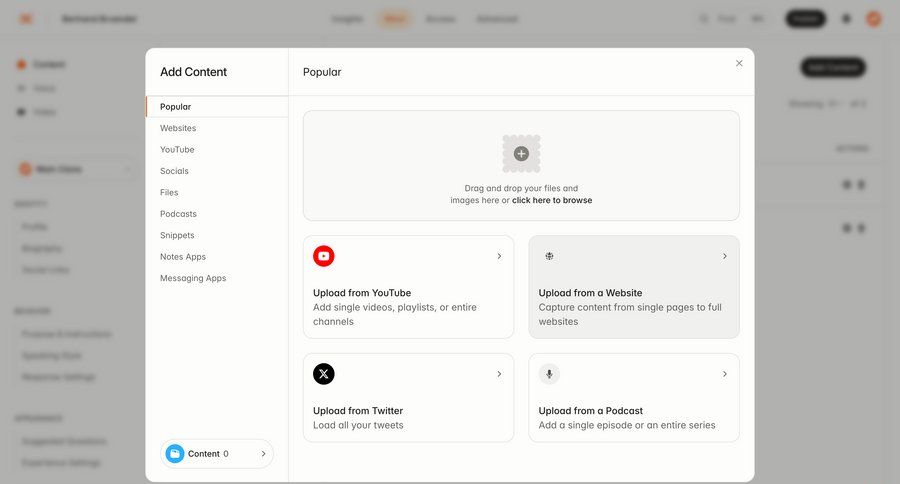The image size is (900, 484).
Task: Click the background dark Add Content button
Action: (x=833, y=67)
